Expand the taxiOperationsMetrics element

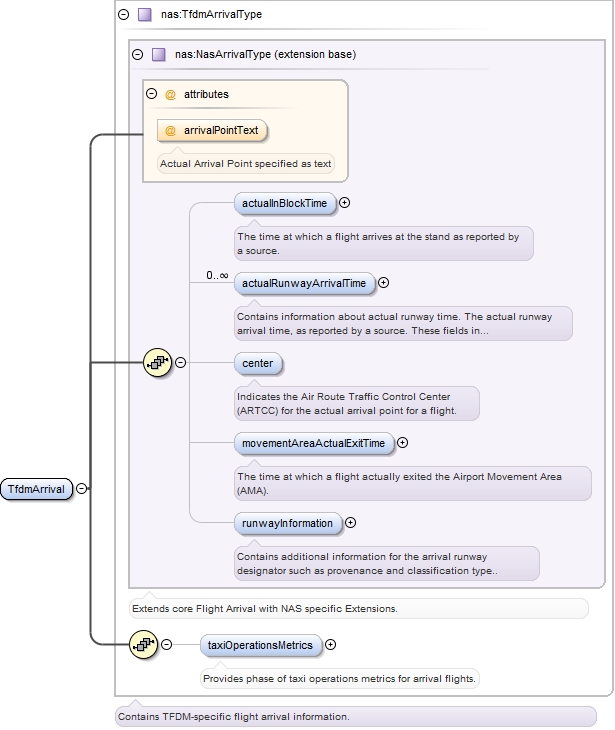(x=331, y=645)
